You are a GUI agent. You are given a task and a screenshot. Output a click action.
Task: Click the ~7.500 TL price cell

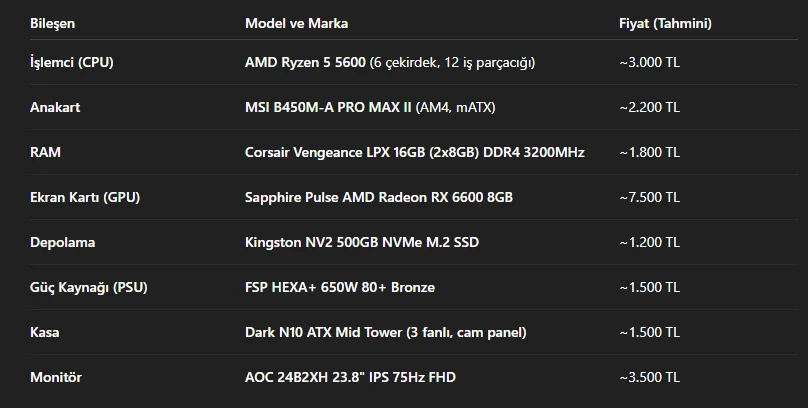(649, 198)
